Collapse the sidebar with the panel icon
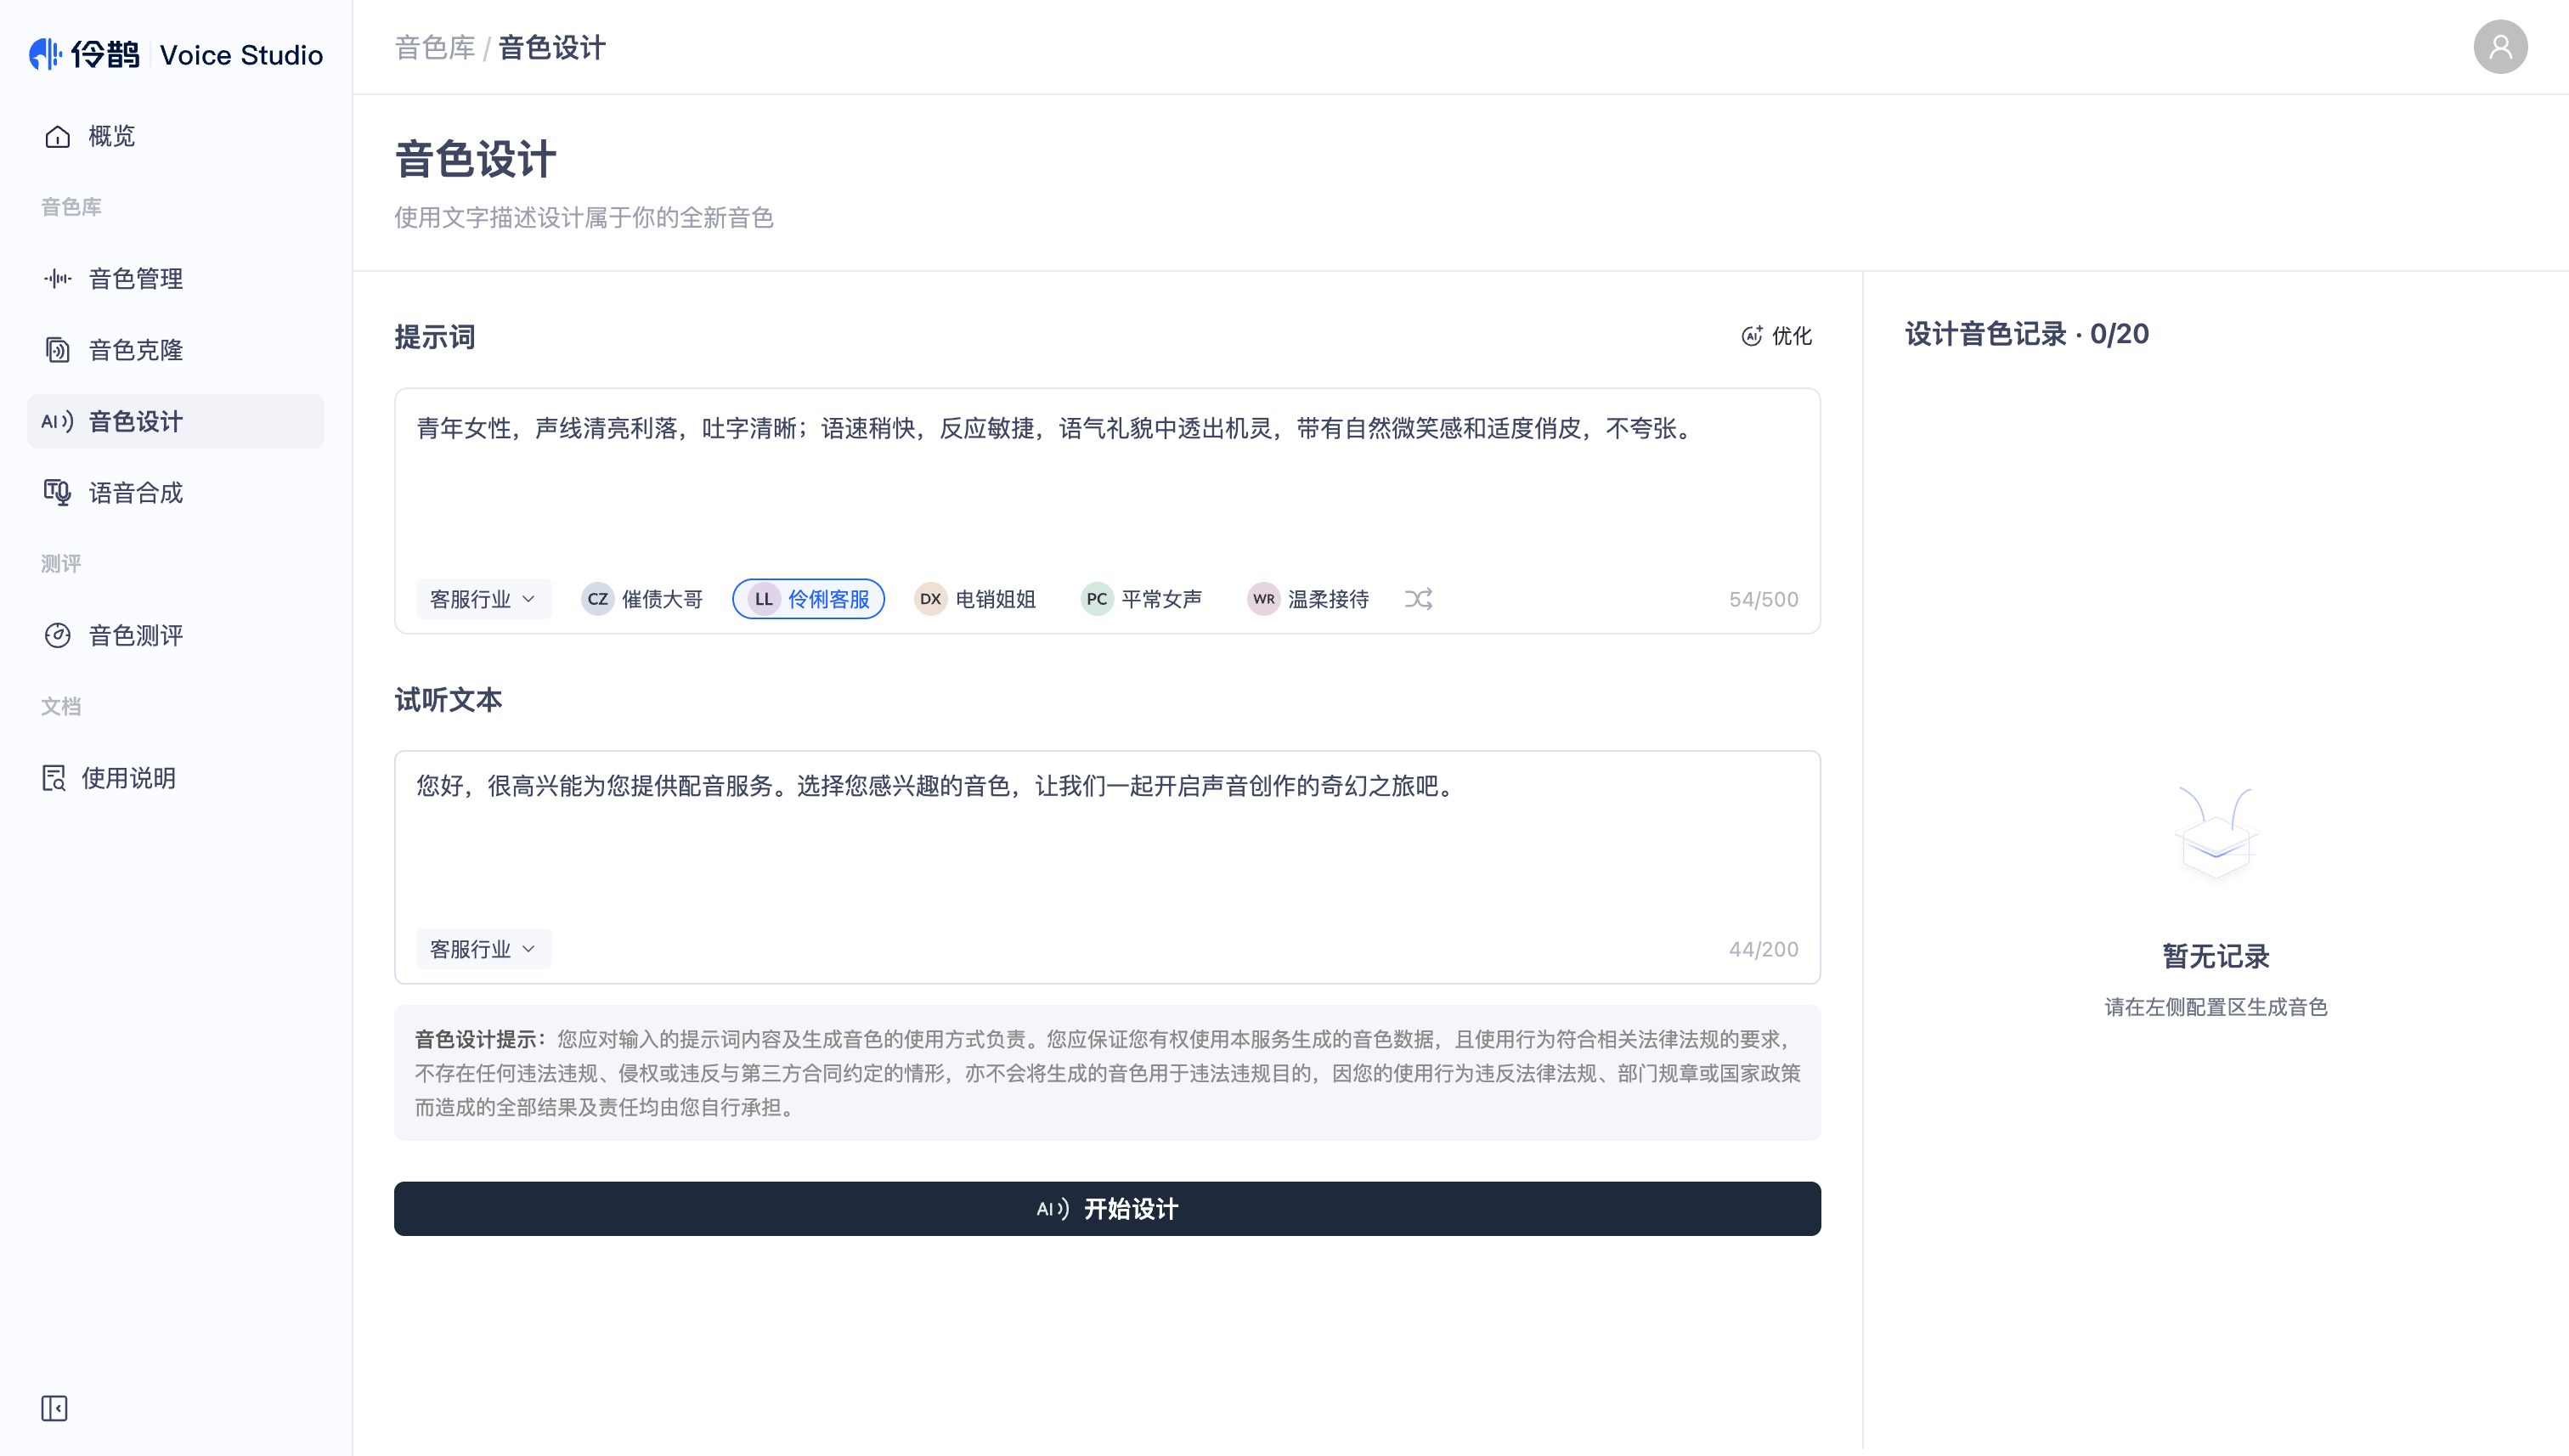The height and width of the screenshot is (1456, 2569). [x=54, y=1408]
